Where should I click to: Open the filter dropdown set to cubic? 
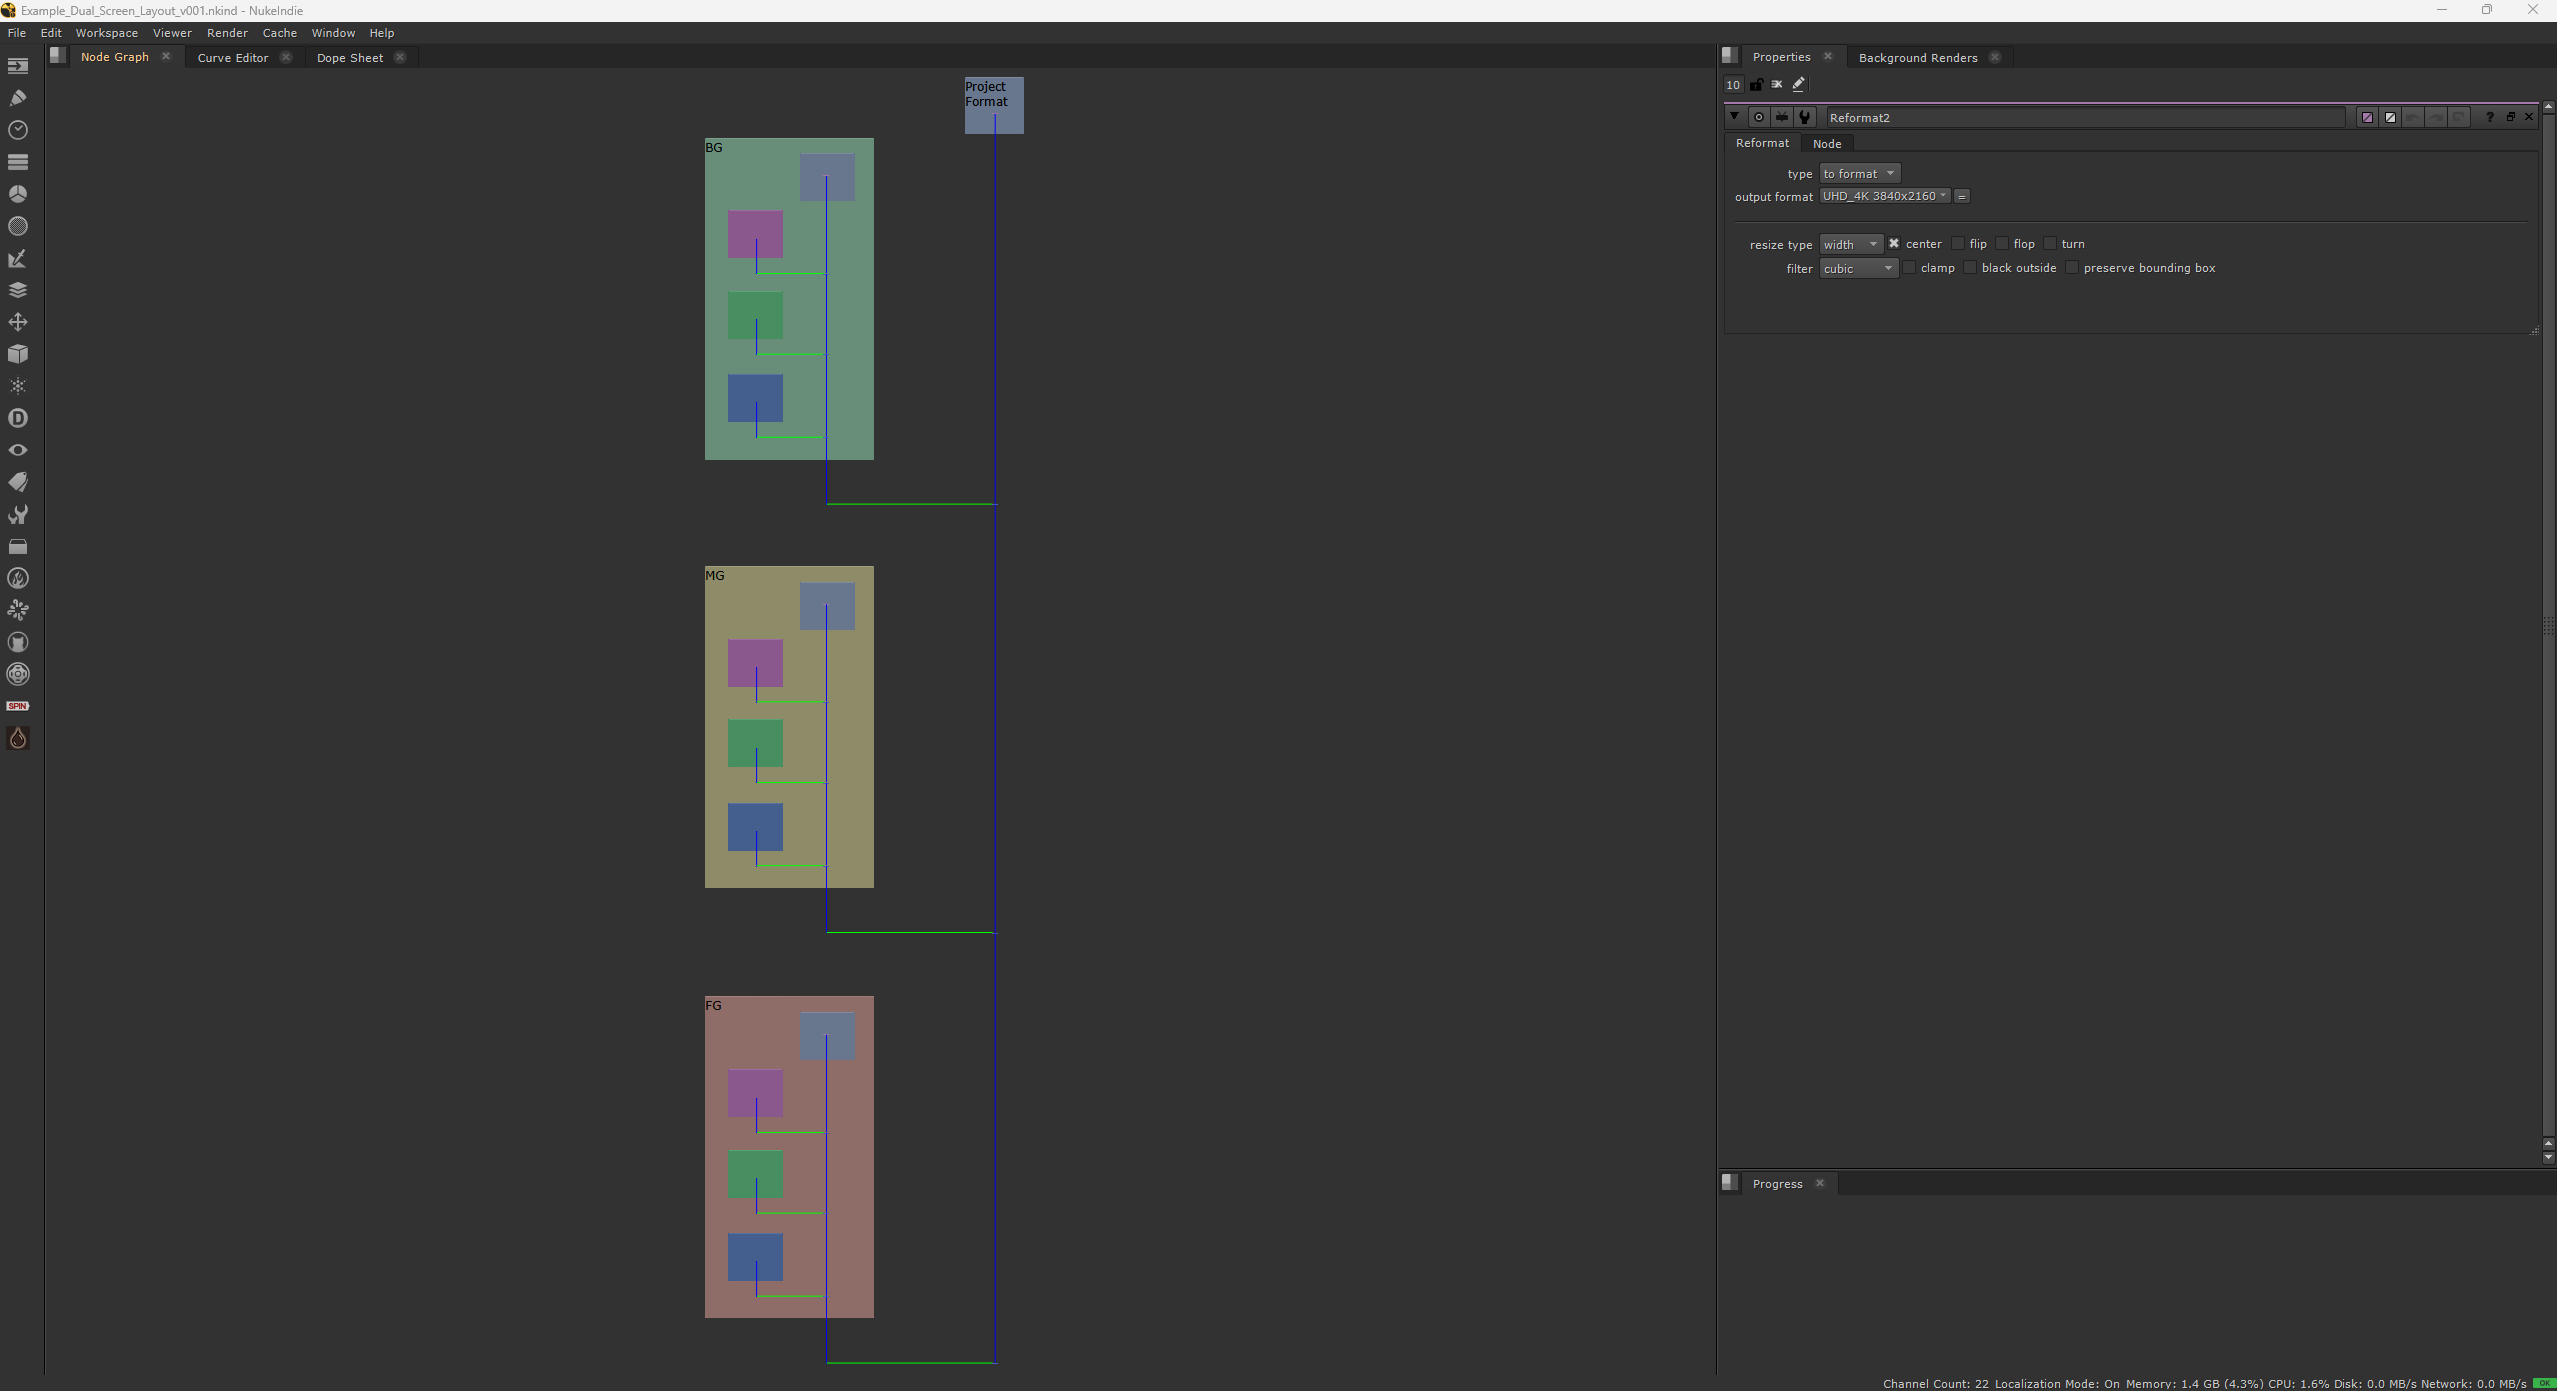(x=1858, y=268)
